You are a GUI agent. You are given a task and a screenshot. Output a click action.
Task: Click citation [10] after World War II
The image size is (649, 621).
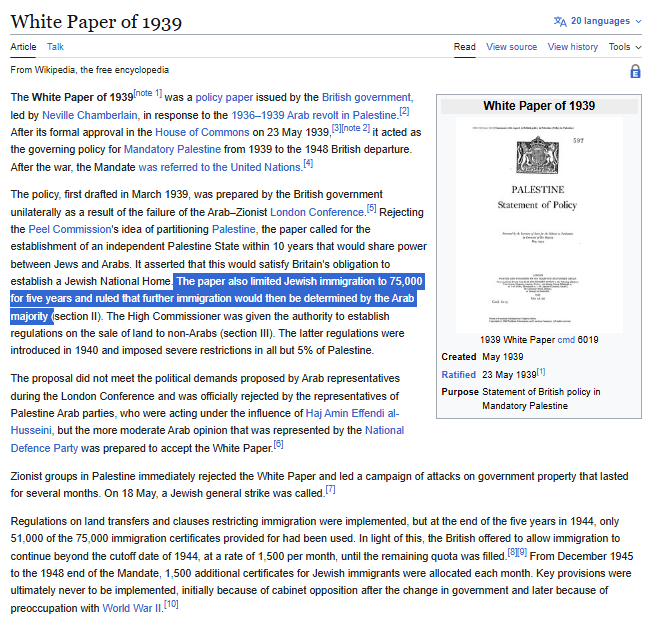(x=171, y=604)
